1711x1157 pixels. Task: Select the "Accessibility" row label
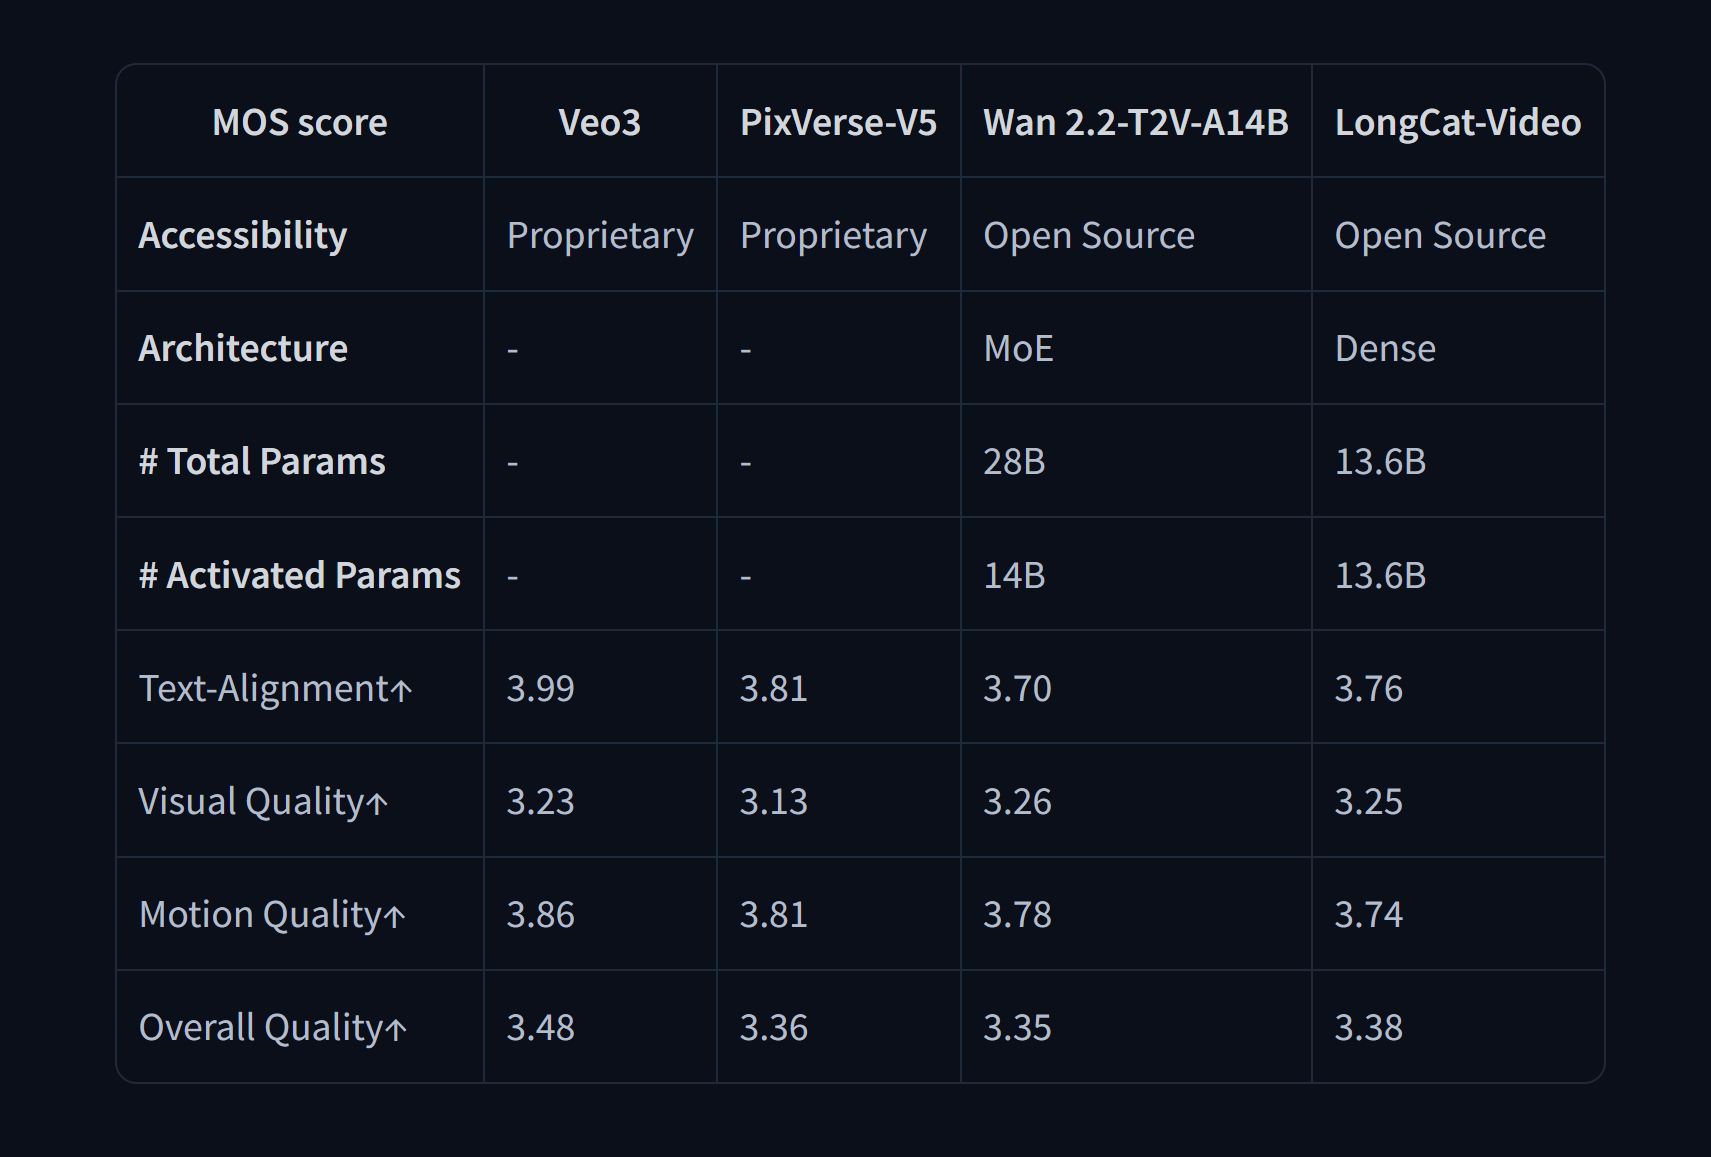[x=243, y=235]
